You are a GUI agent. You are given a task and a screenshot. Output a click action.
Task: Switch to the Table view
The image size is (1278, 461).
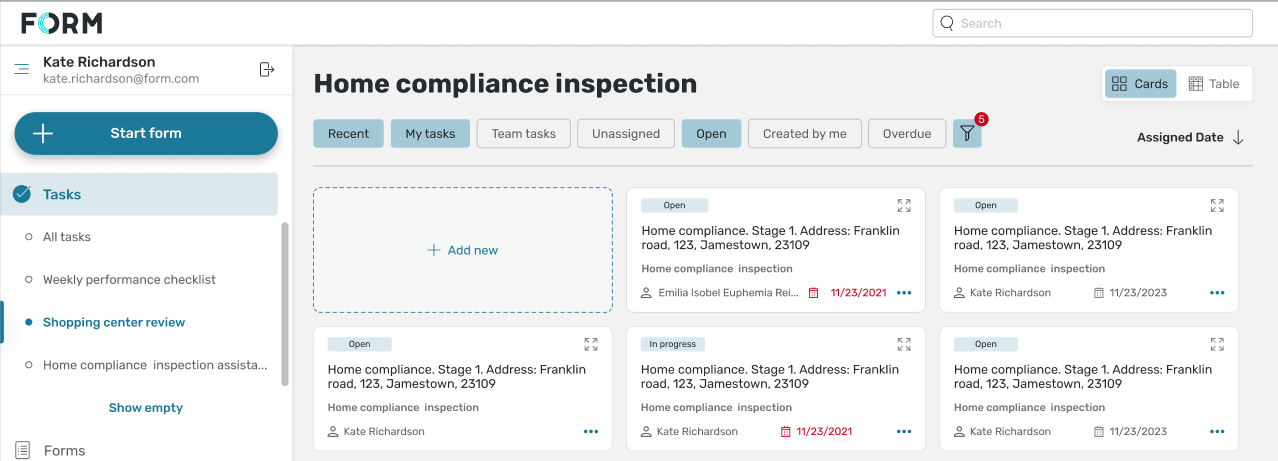pyautogui.click(x=1213, y=84)
